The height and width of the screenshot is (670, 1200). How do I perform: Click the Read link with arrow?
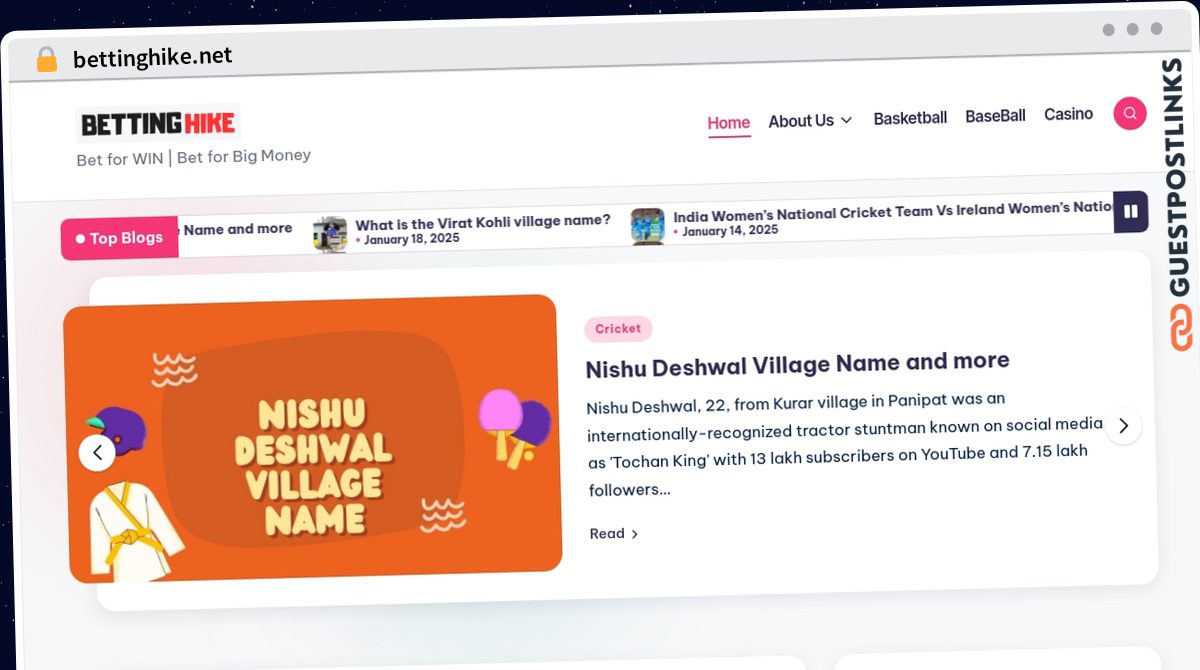[614, 534]
